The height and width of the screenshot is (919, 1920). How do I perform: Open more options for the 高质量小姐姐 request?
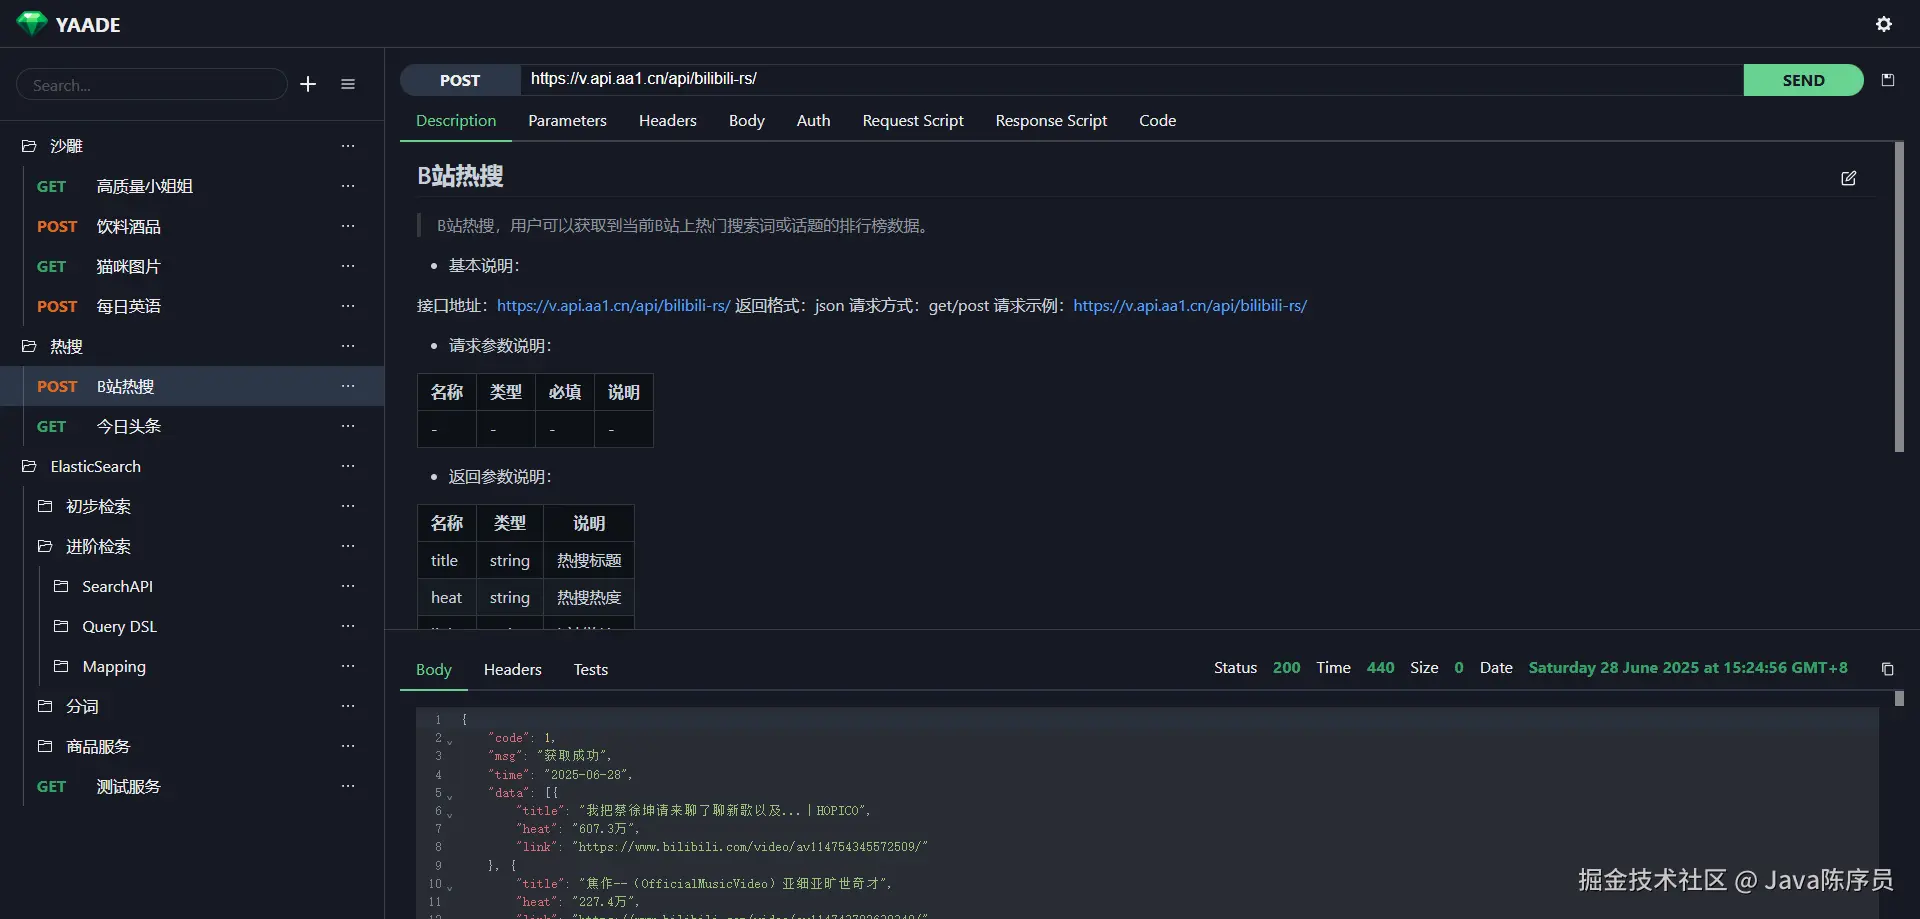(348, 186)
